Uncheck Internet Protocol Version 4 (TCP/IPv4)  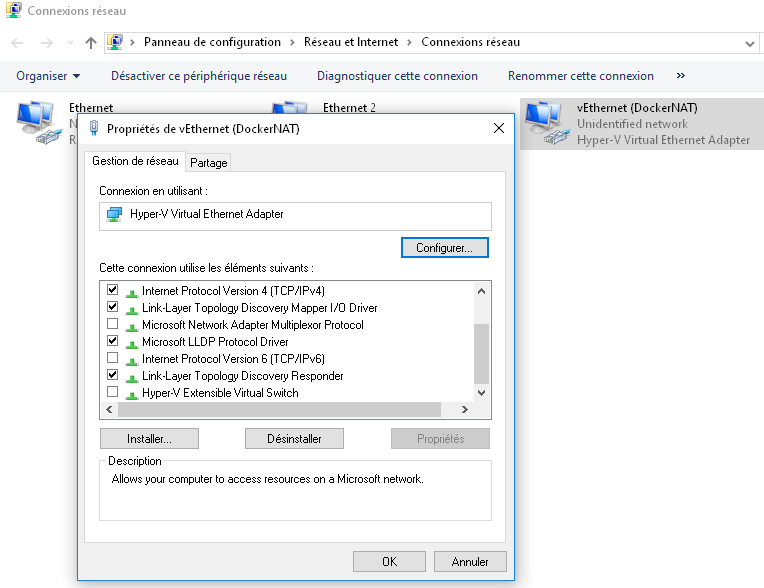(113, 290)
